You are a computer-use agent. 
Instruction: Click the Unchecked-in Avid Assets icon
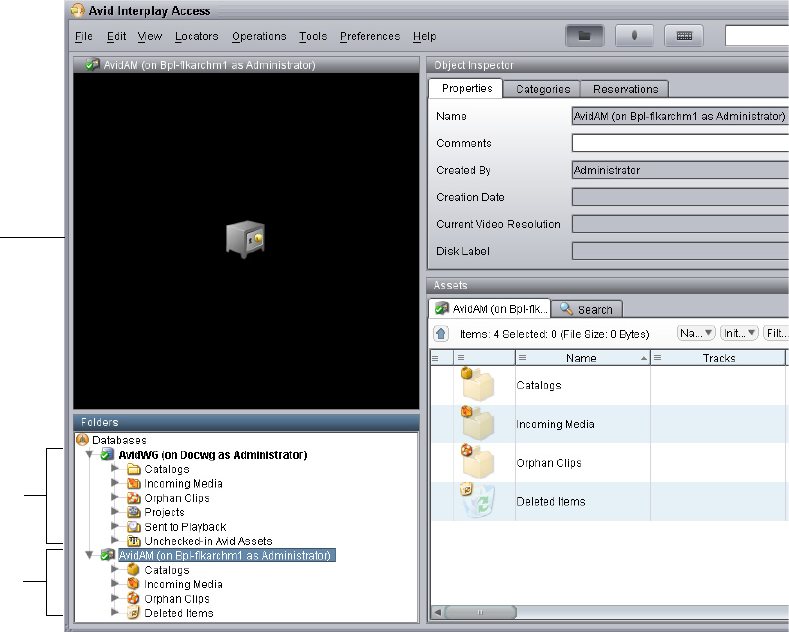coord(134,541)
